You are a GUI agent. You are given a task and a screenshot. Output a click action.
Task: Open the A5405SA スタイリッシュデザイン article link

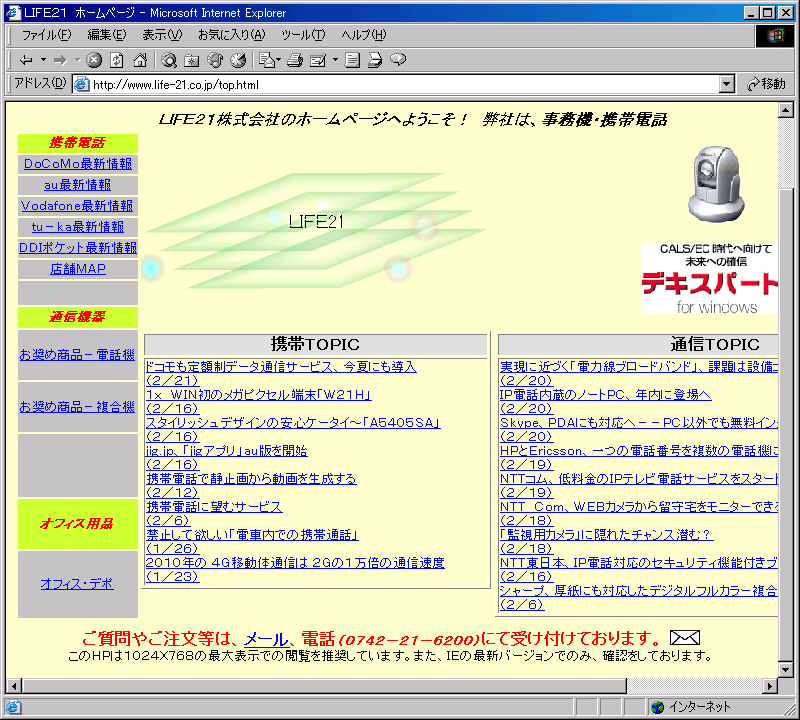pyautogui.click(x=293, y=423)
